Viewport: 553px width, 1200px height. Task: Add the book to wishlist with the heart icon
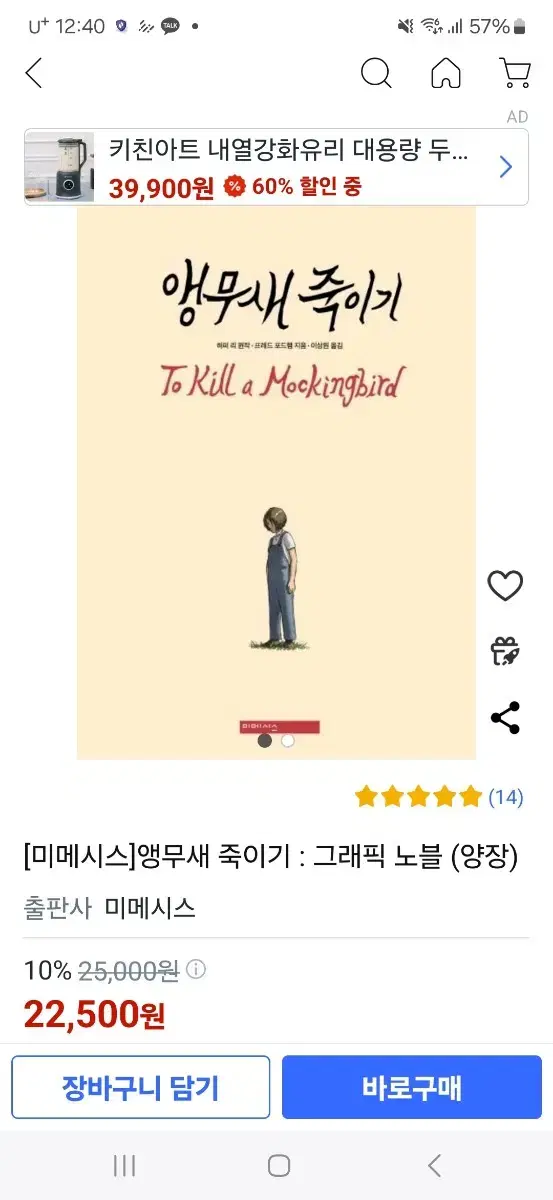[x=505, y=586]
